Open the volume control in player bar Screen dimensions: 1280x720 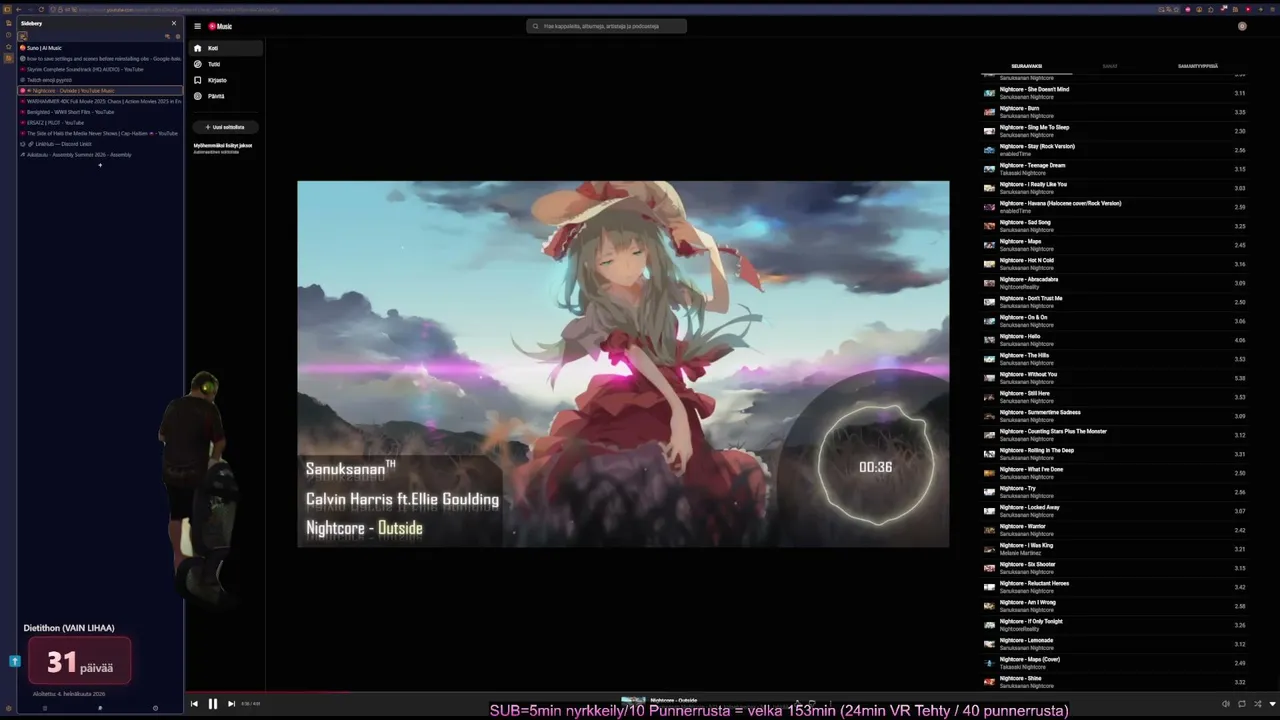coord(1226,704)
